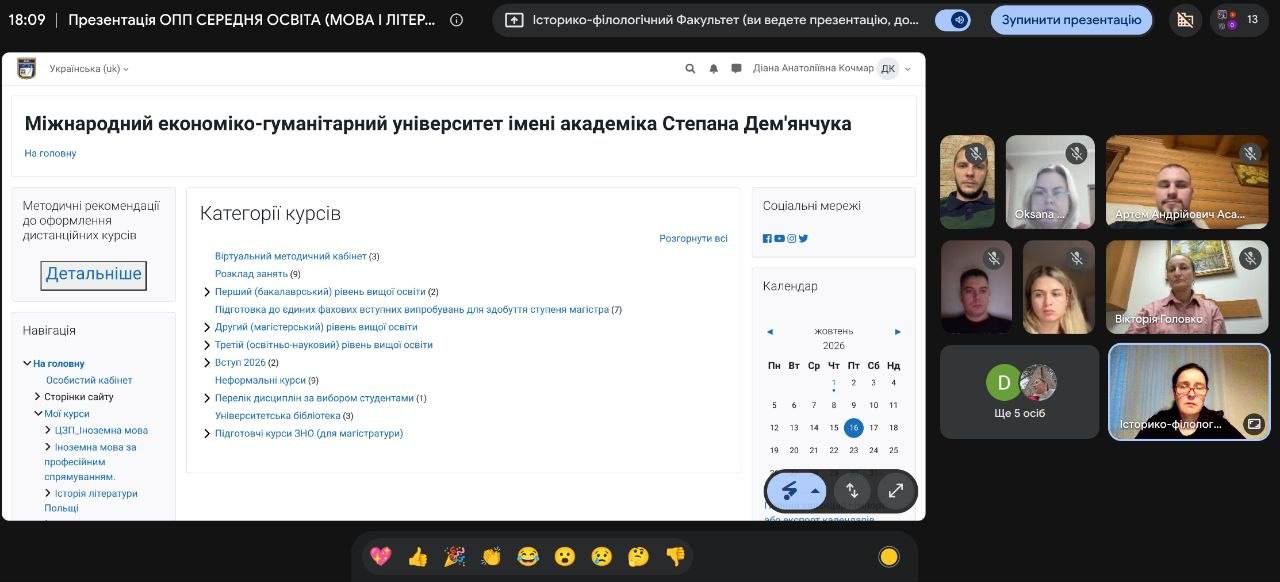Screen dimensions: 1280x582
Task: Expand Перелік дисциплін за вибором студентами category
Action: pos(207,398)
